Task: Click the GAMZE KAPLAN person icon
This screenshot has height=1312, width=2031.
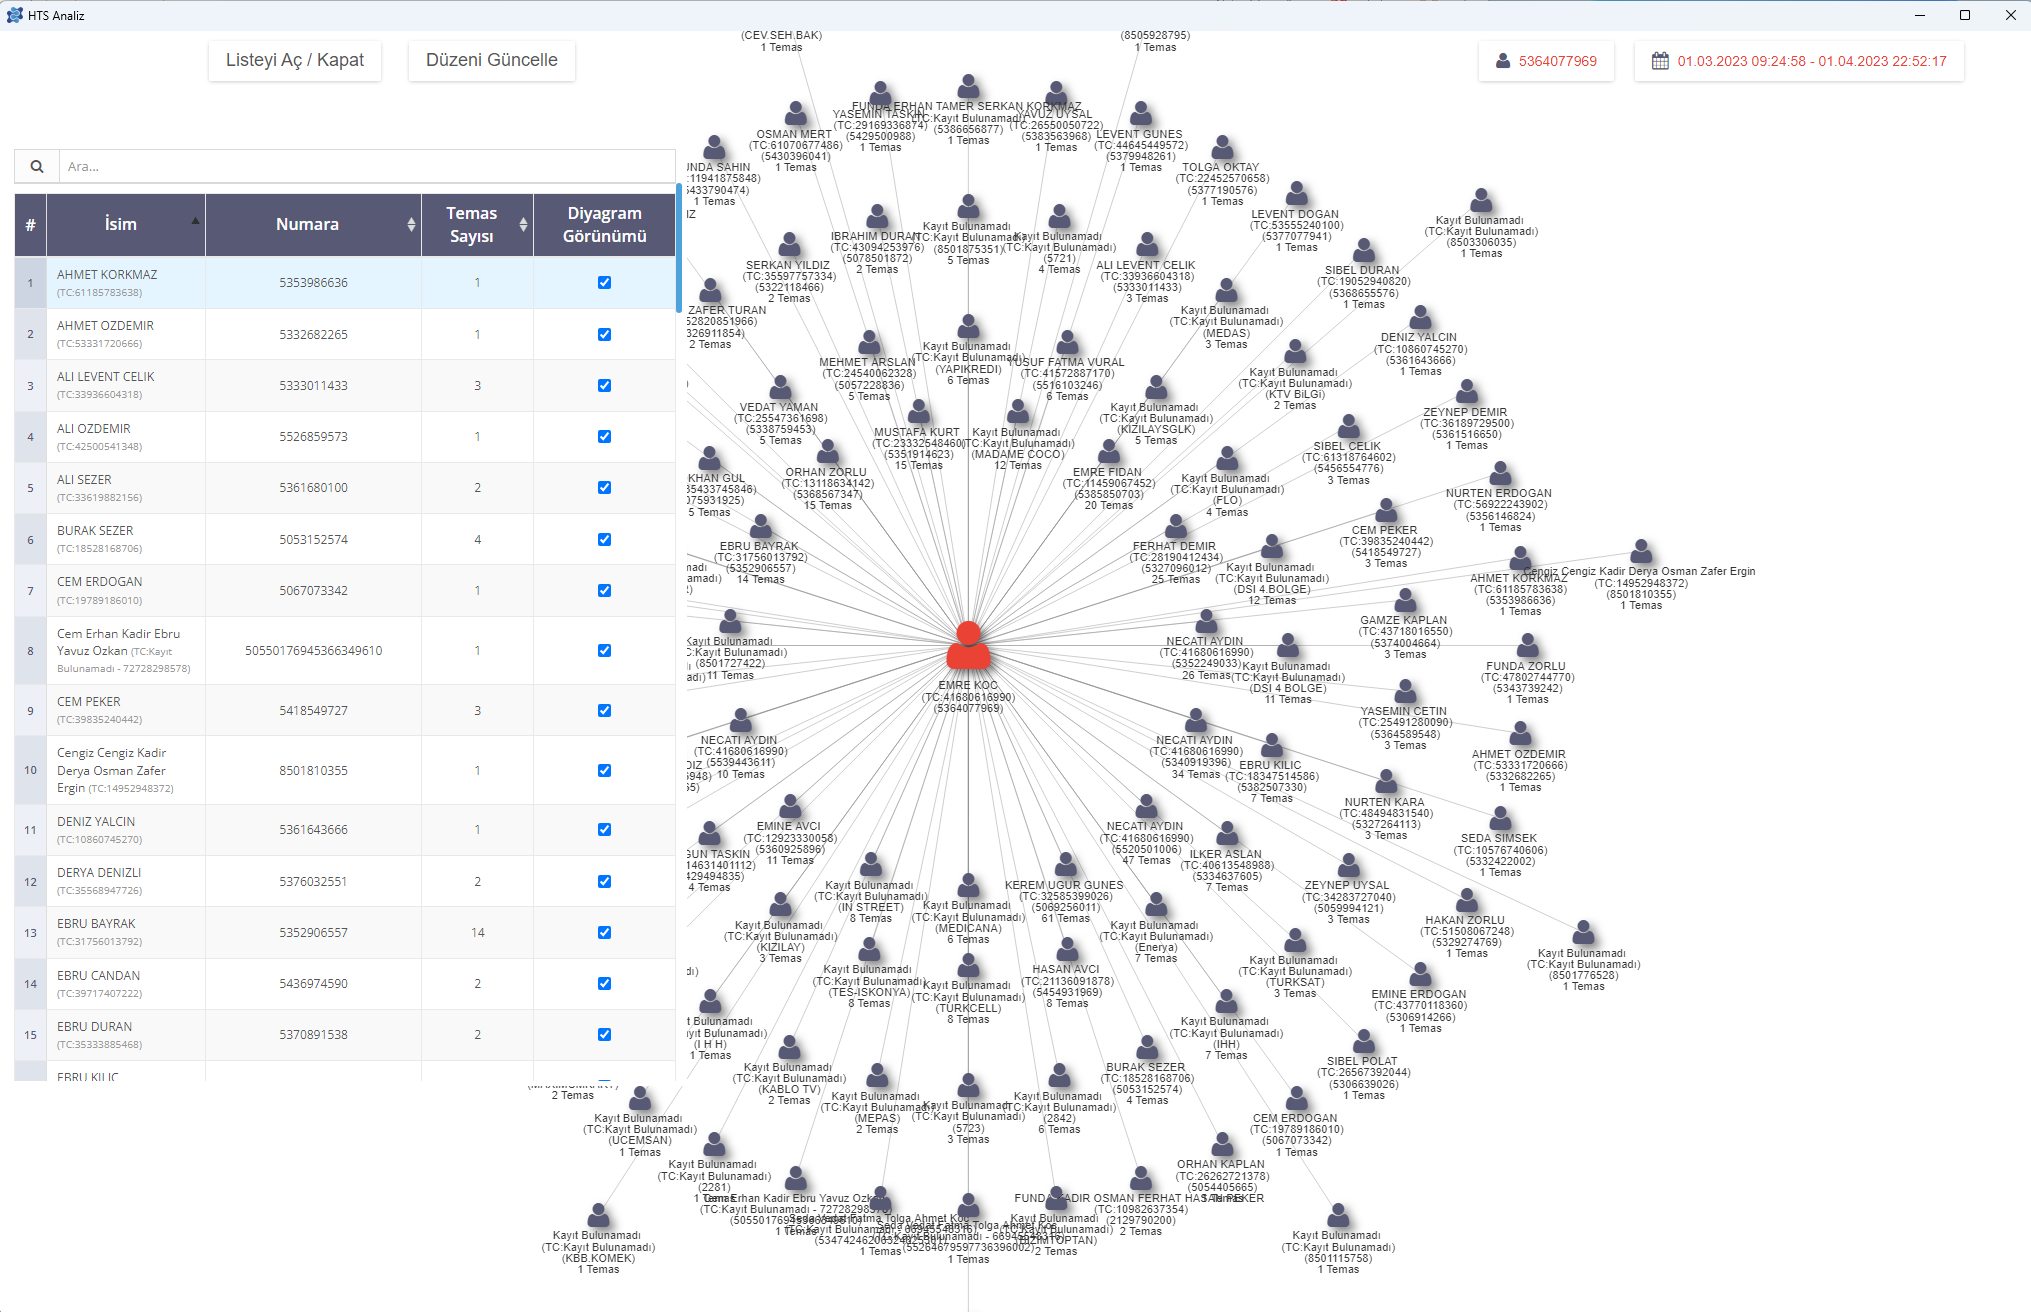Action: 1406,600
